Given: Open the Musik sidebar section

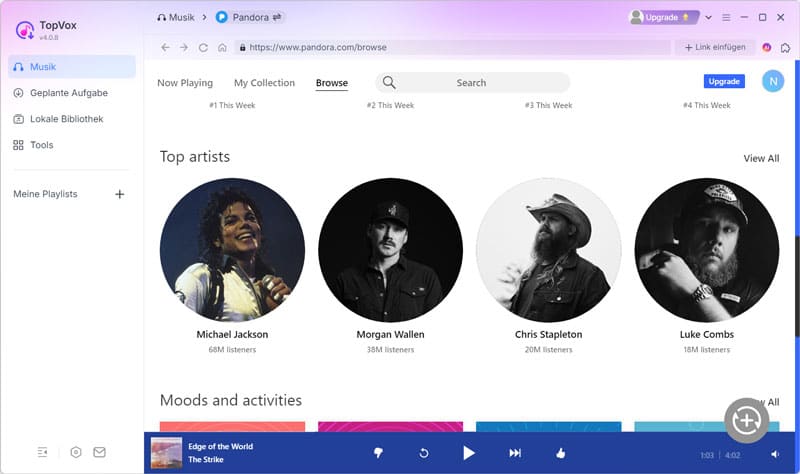Looking at the screenshot, I should tap(71, 67).
